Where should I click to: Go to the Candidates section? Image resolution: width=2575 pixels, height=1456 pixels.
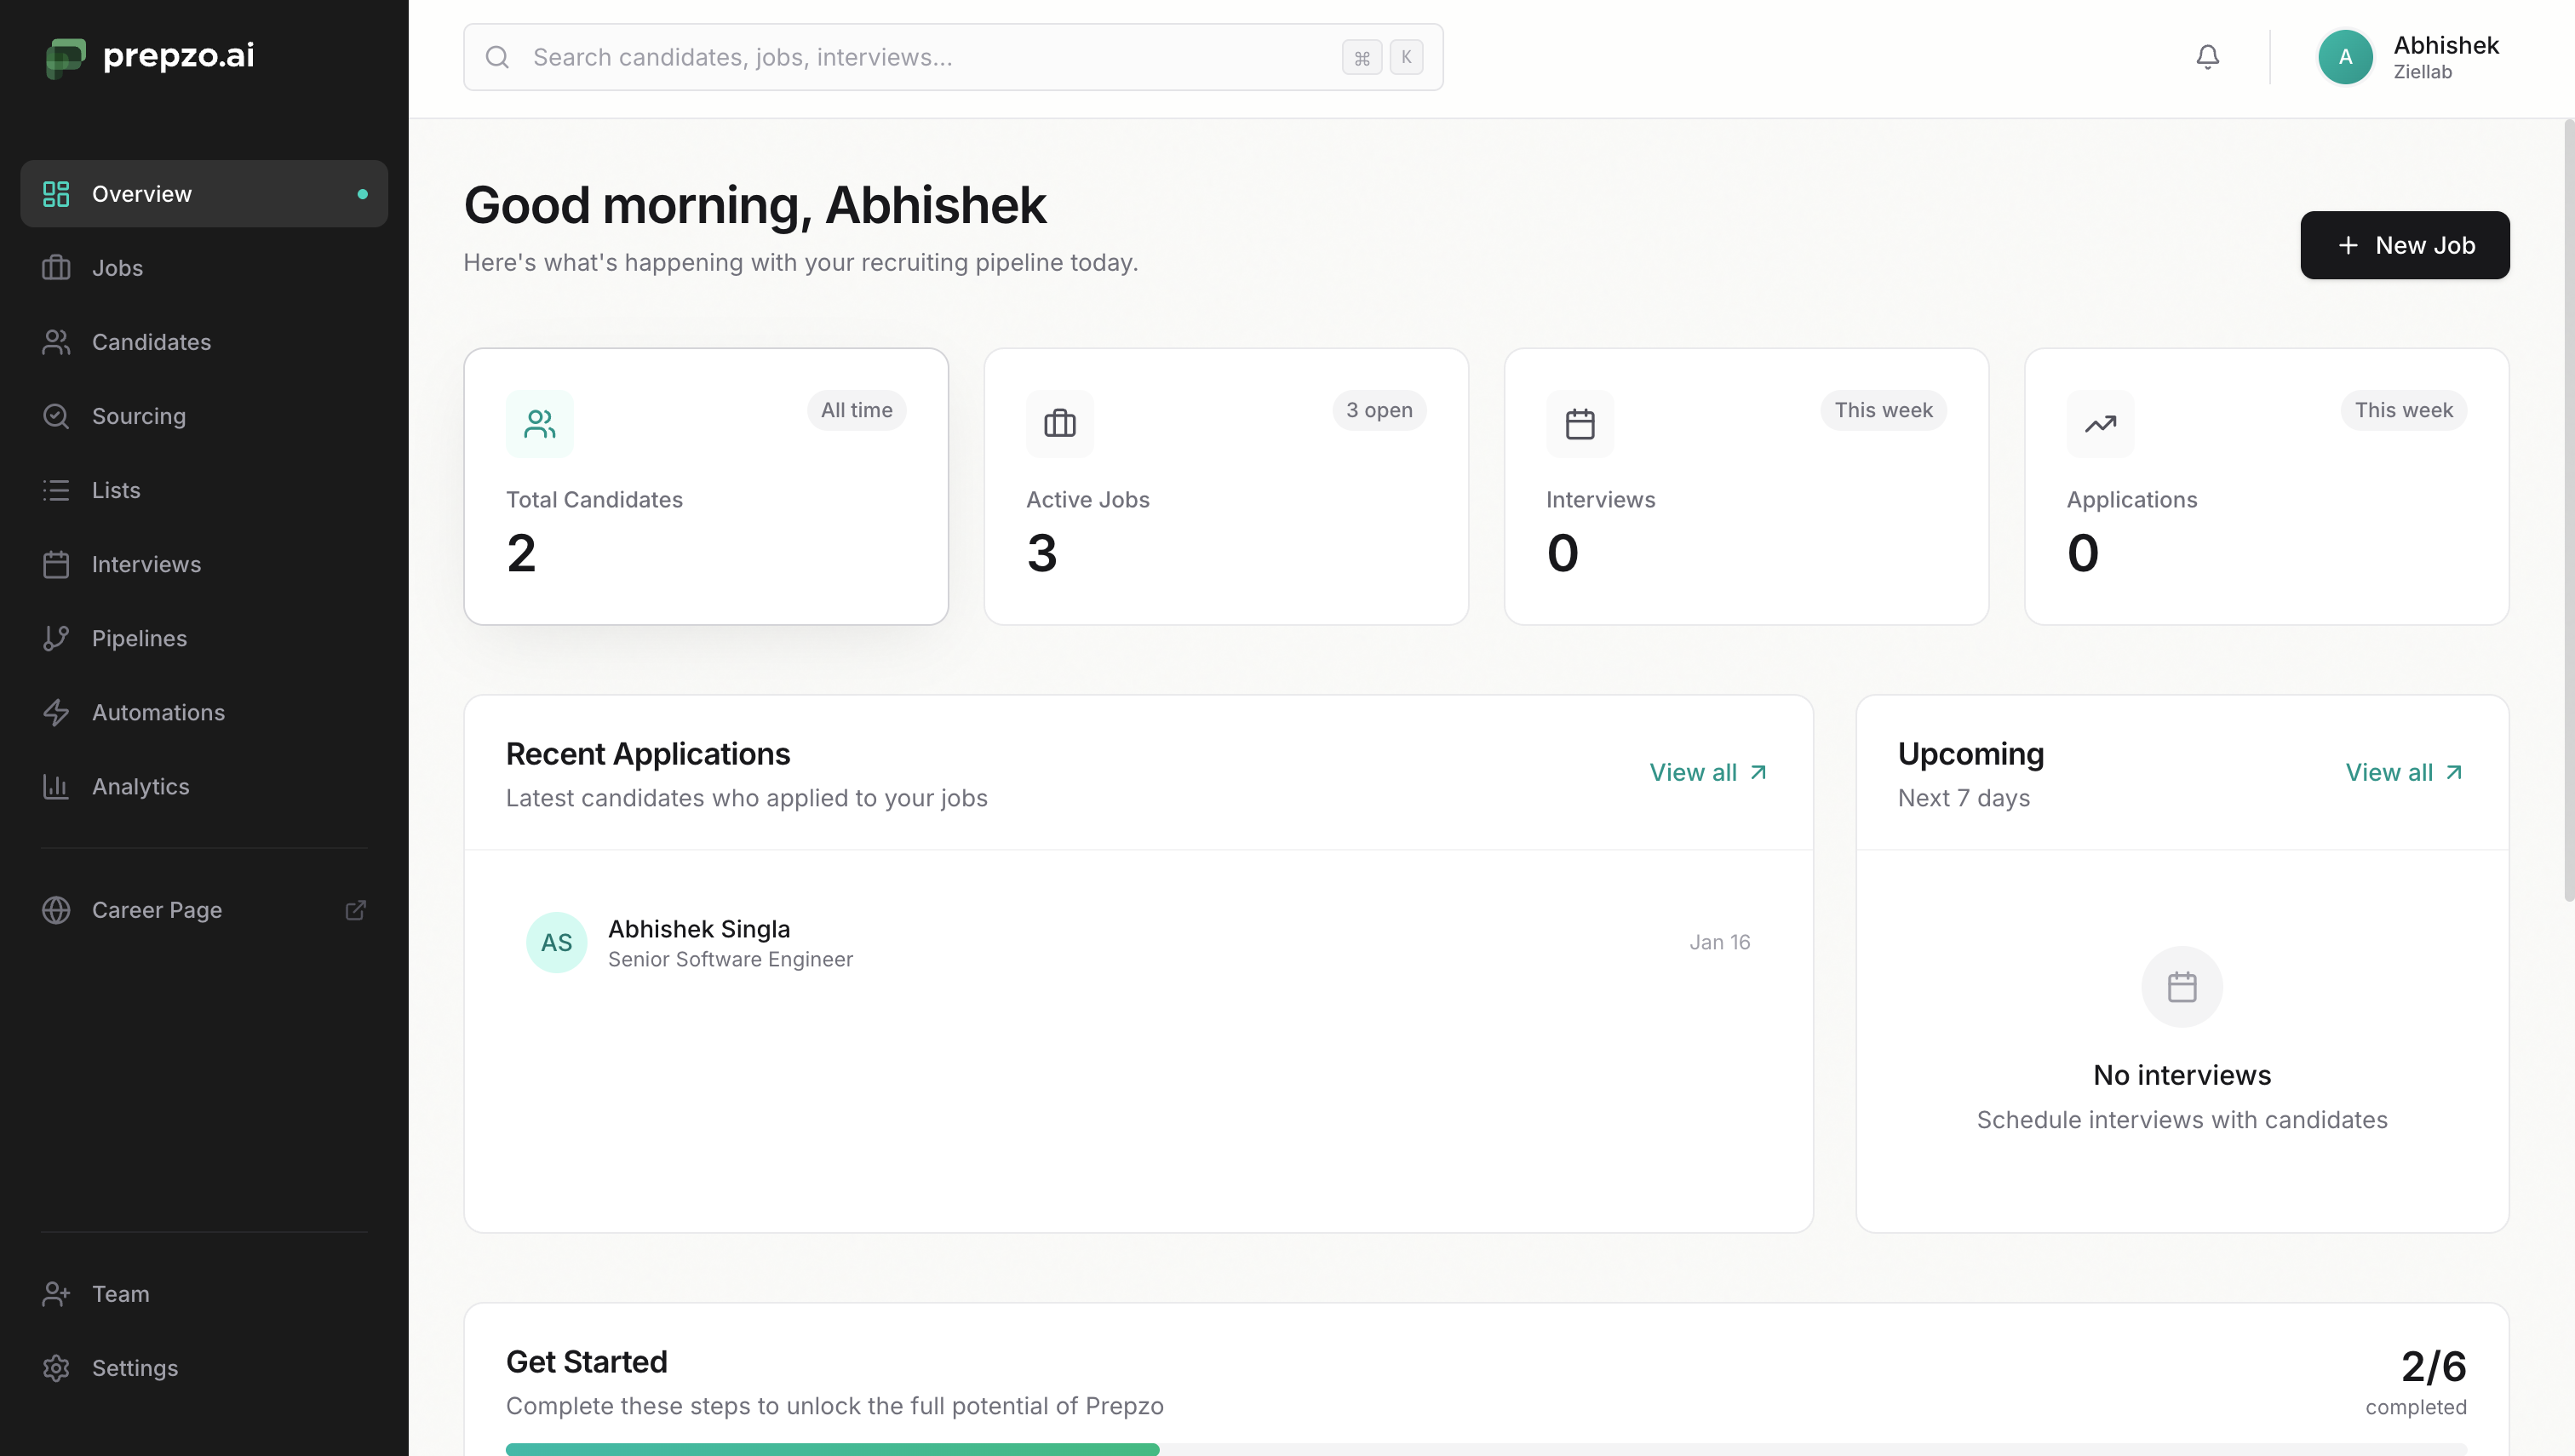(151, 342)
